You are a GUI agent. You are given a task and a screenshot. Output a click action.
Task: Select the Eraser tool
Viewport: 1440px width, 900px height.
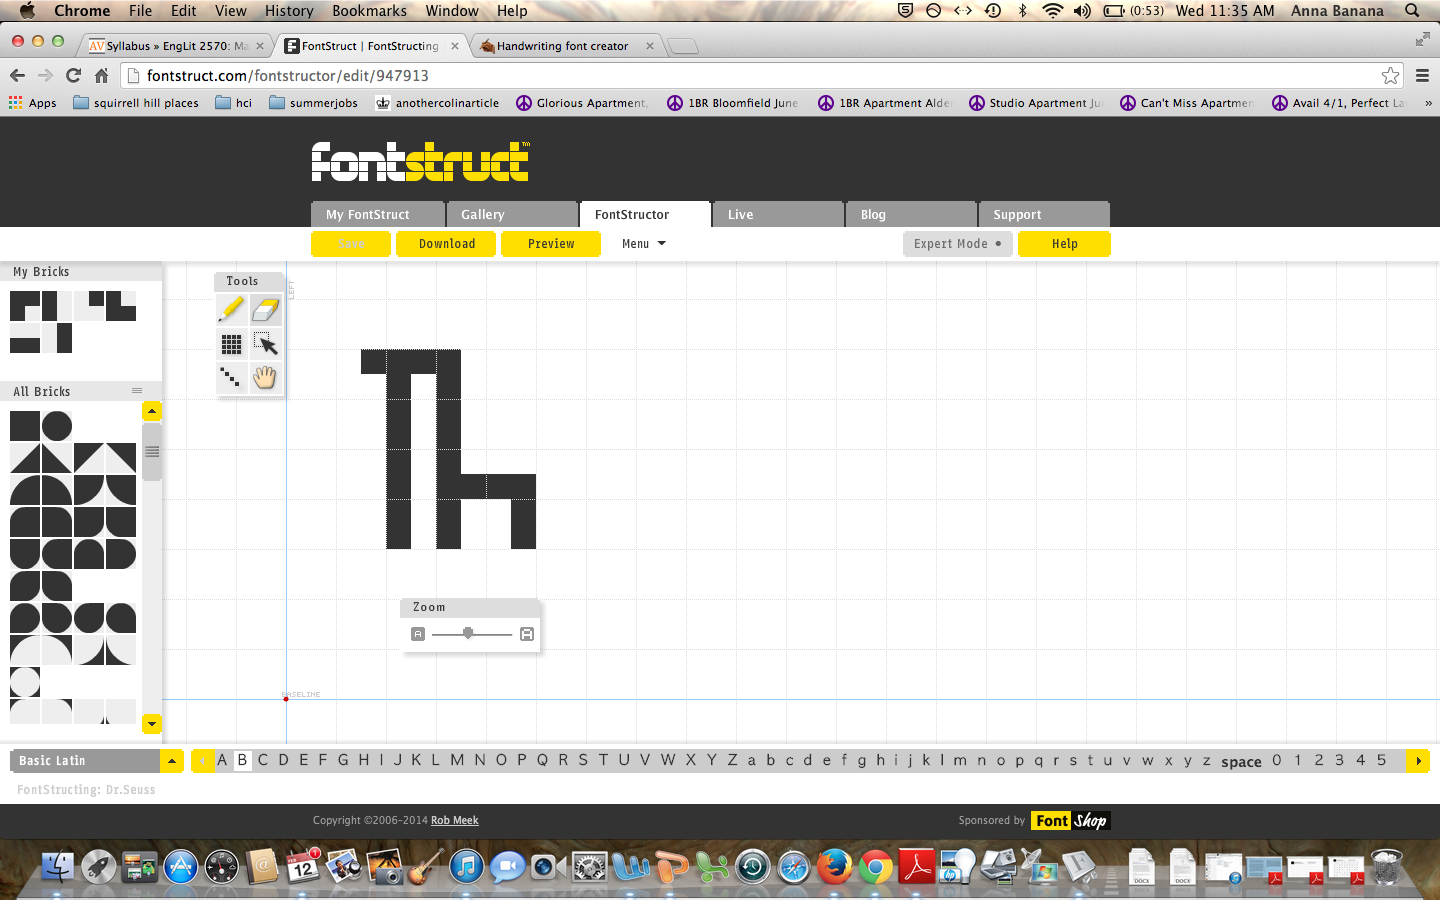(x=265, y=310)
